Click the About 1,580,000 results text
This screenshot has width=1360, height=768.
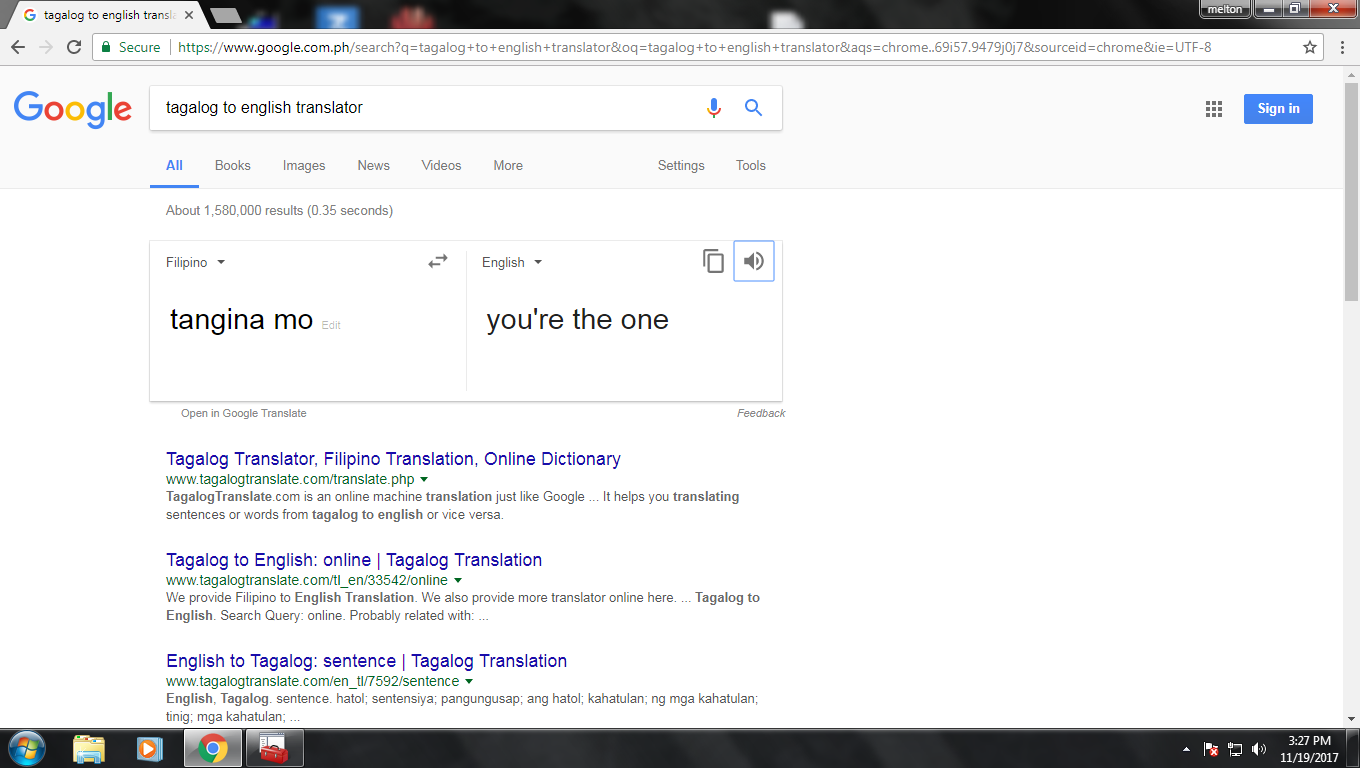tap(279, 211)
